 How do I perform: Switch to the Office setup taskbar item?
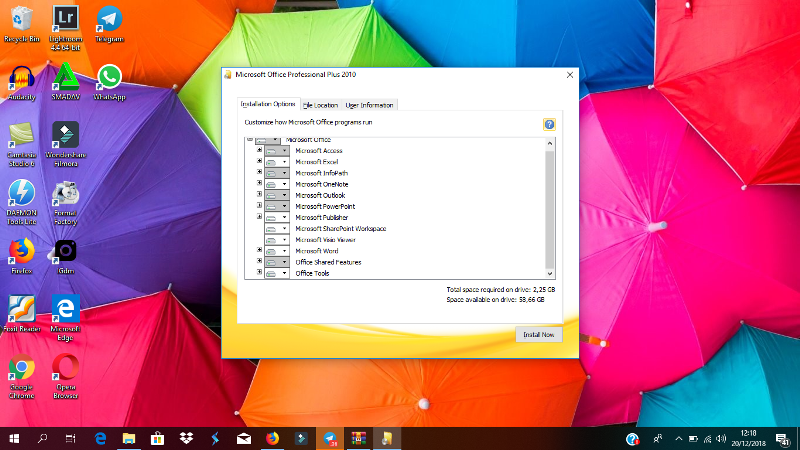387,438
